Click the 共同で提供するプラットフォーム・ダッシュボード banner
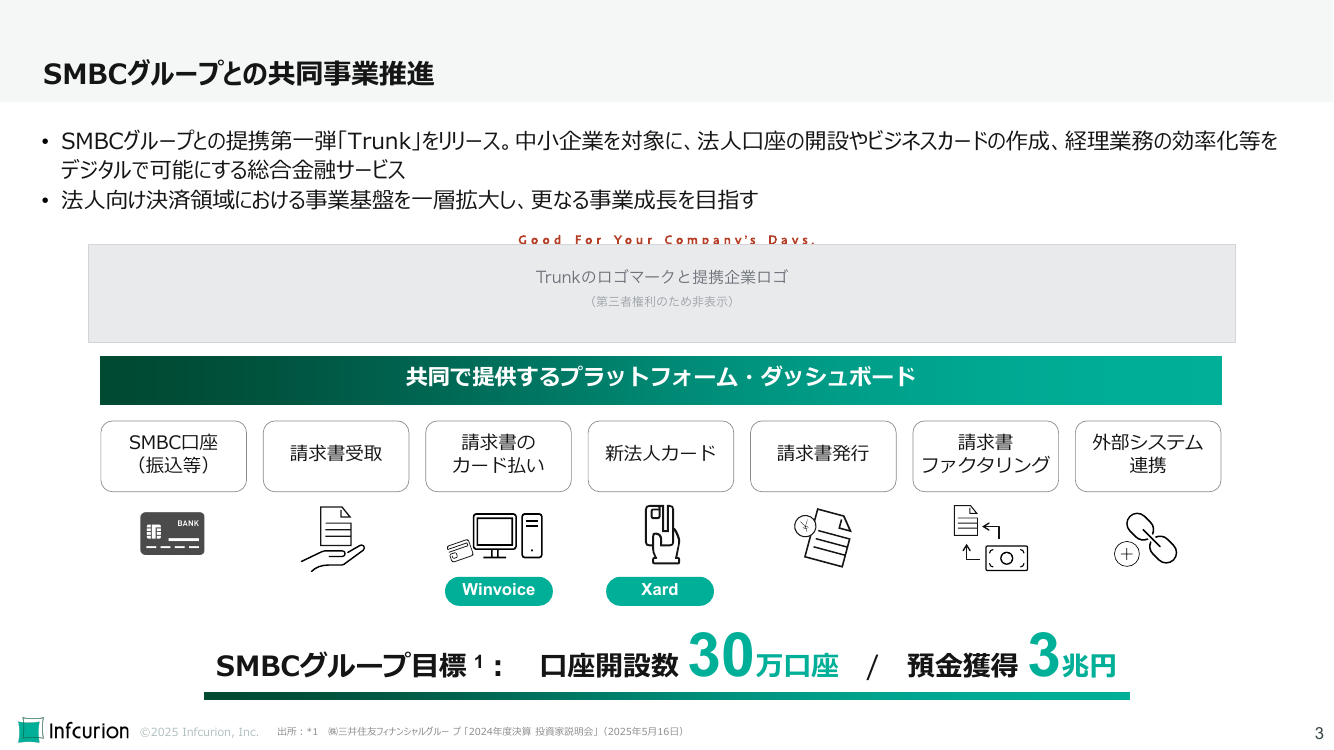The height and width of the screenshot is (750, 1334). point(661,380)
